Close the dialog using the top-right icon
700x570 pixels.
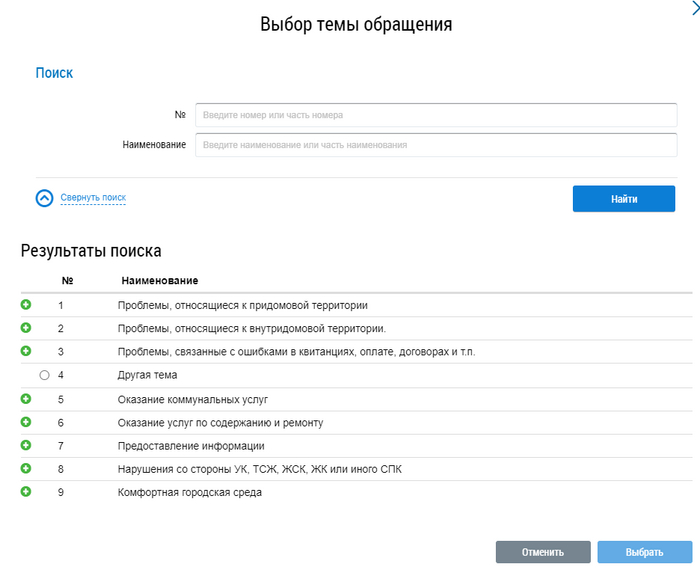(693, 8)
